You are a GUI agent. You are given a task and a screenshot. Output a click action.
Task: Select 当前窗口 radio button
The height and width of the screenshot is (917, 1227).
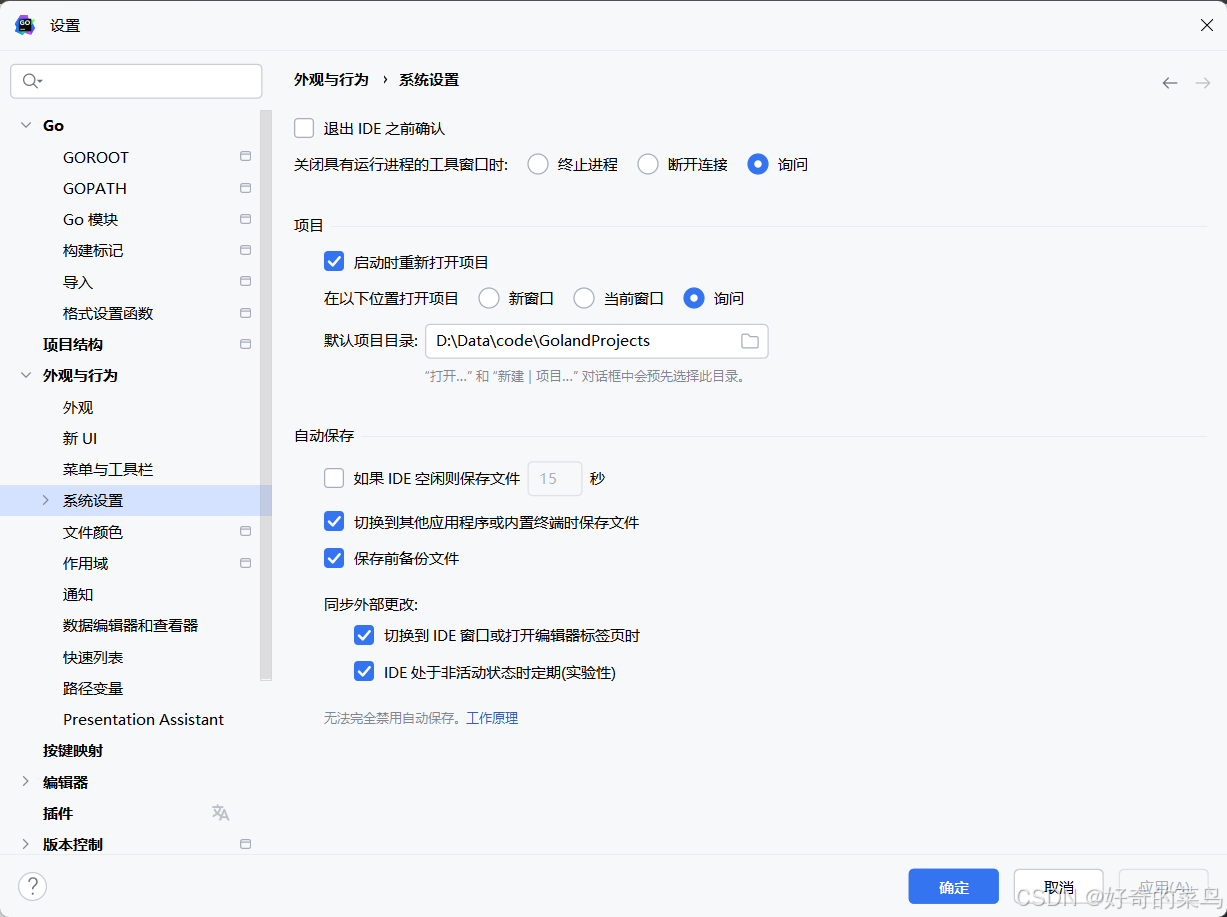(x=584, y=298)
